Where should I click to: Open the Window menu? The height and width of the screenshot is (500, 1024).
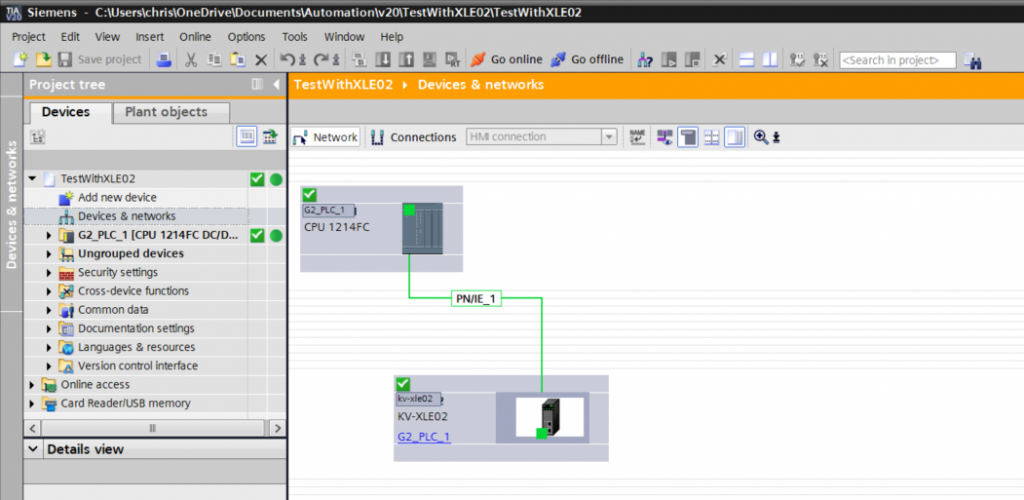tap(344, 37)
